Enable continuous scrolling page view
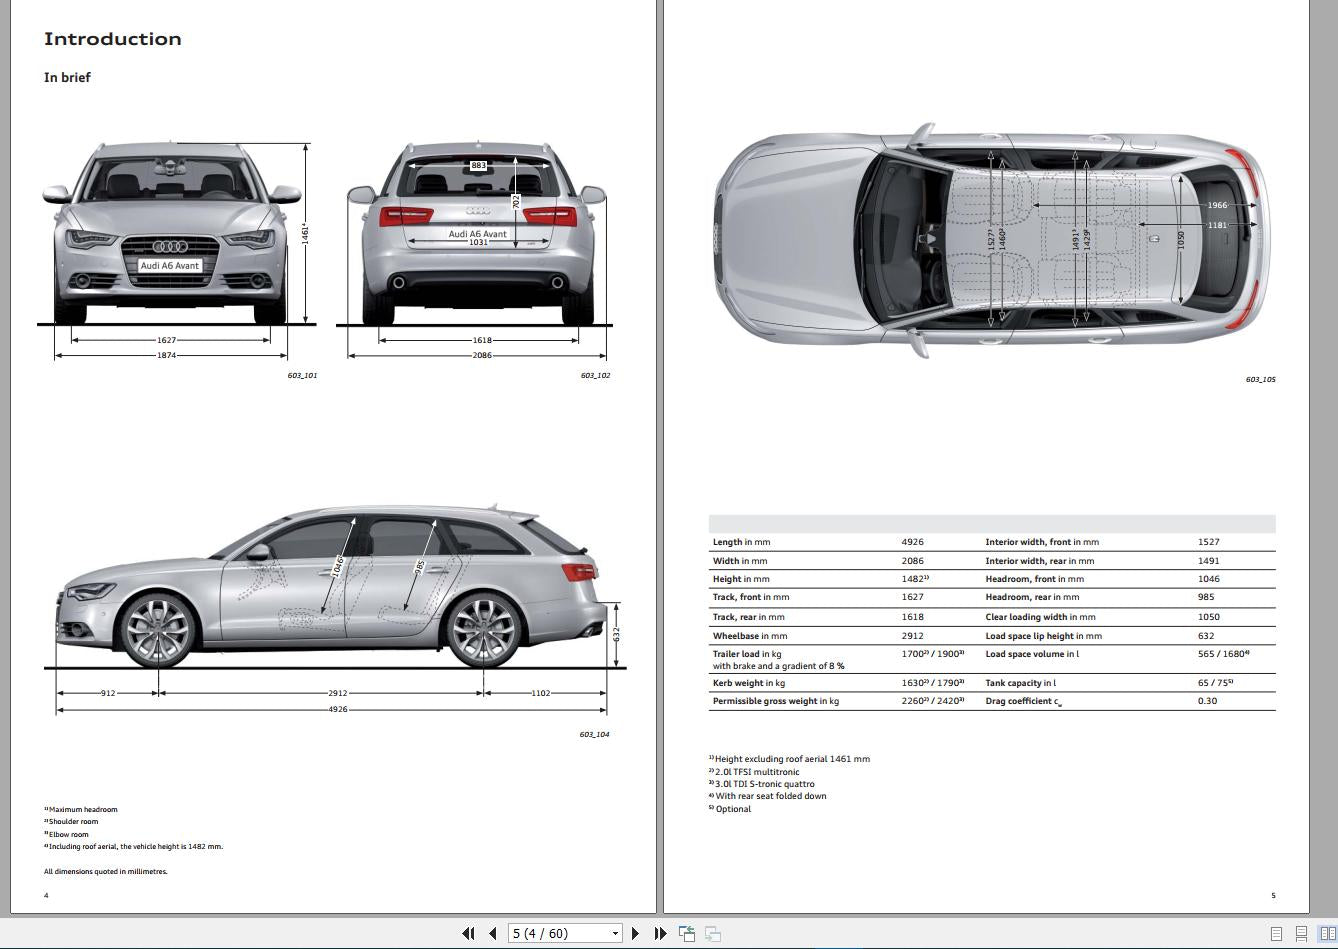 click(x=1301, y=933)
